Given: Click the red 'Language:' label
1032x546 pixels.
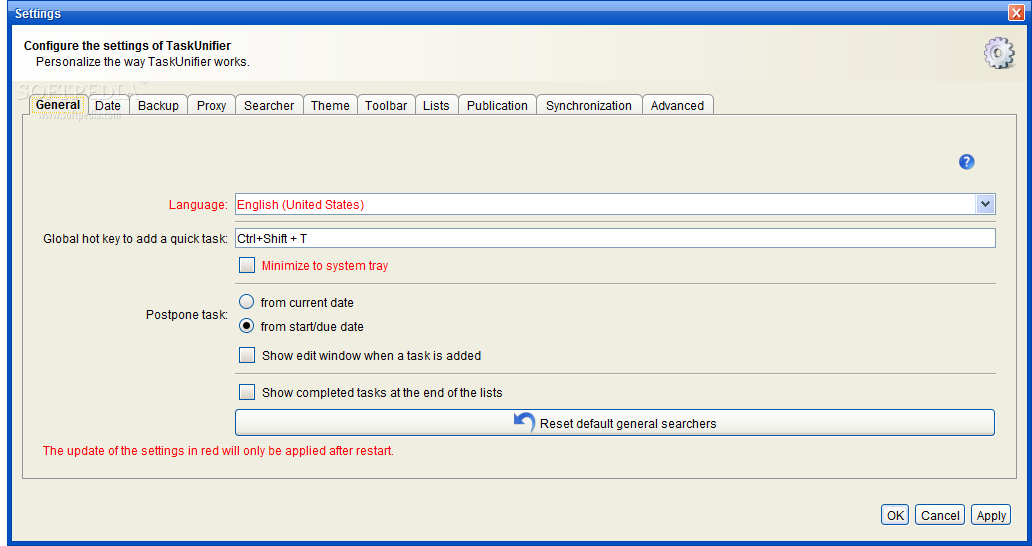Looking at the screenshot, I should click(x=198, y=205).
